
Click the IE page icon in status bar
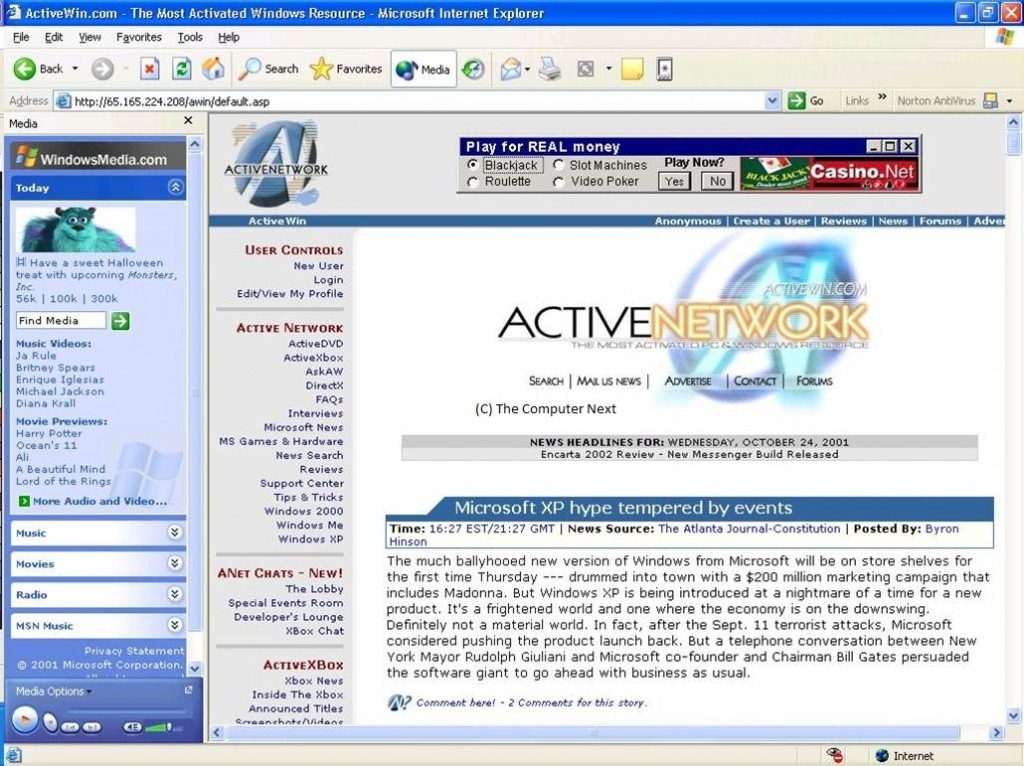coord(13,756)
